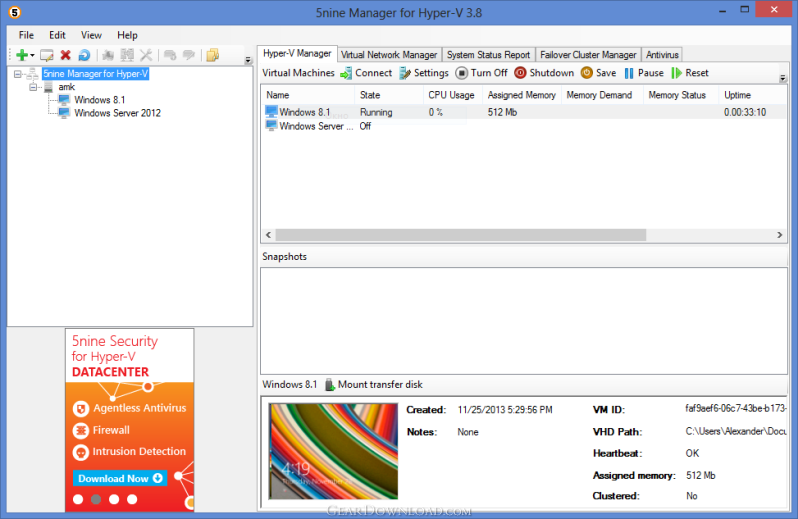Open the File menu

pos(26,35)
